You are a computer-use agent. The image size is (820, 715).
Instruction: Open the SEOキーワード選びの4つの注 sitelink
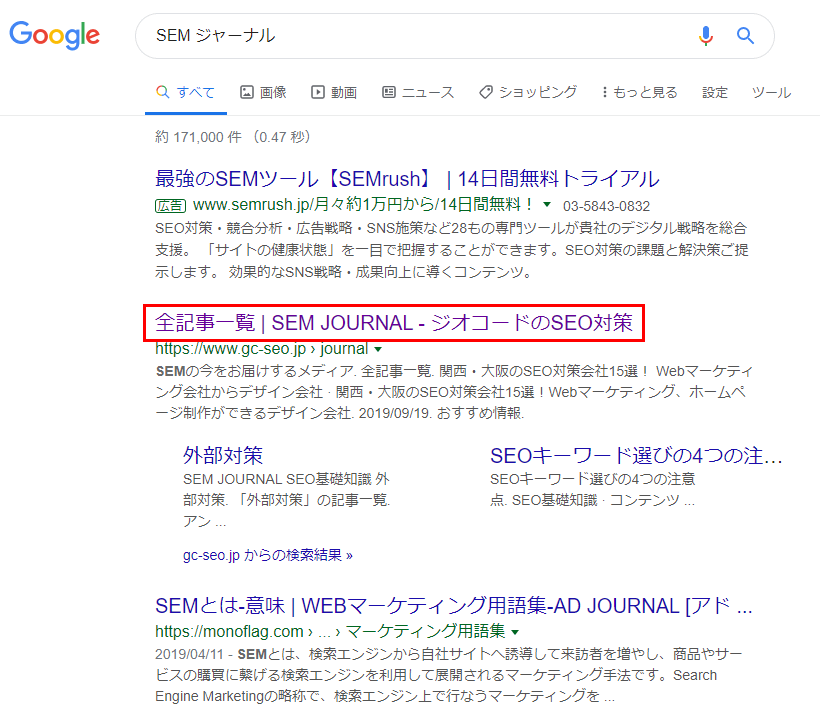[x=636, y=456]
